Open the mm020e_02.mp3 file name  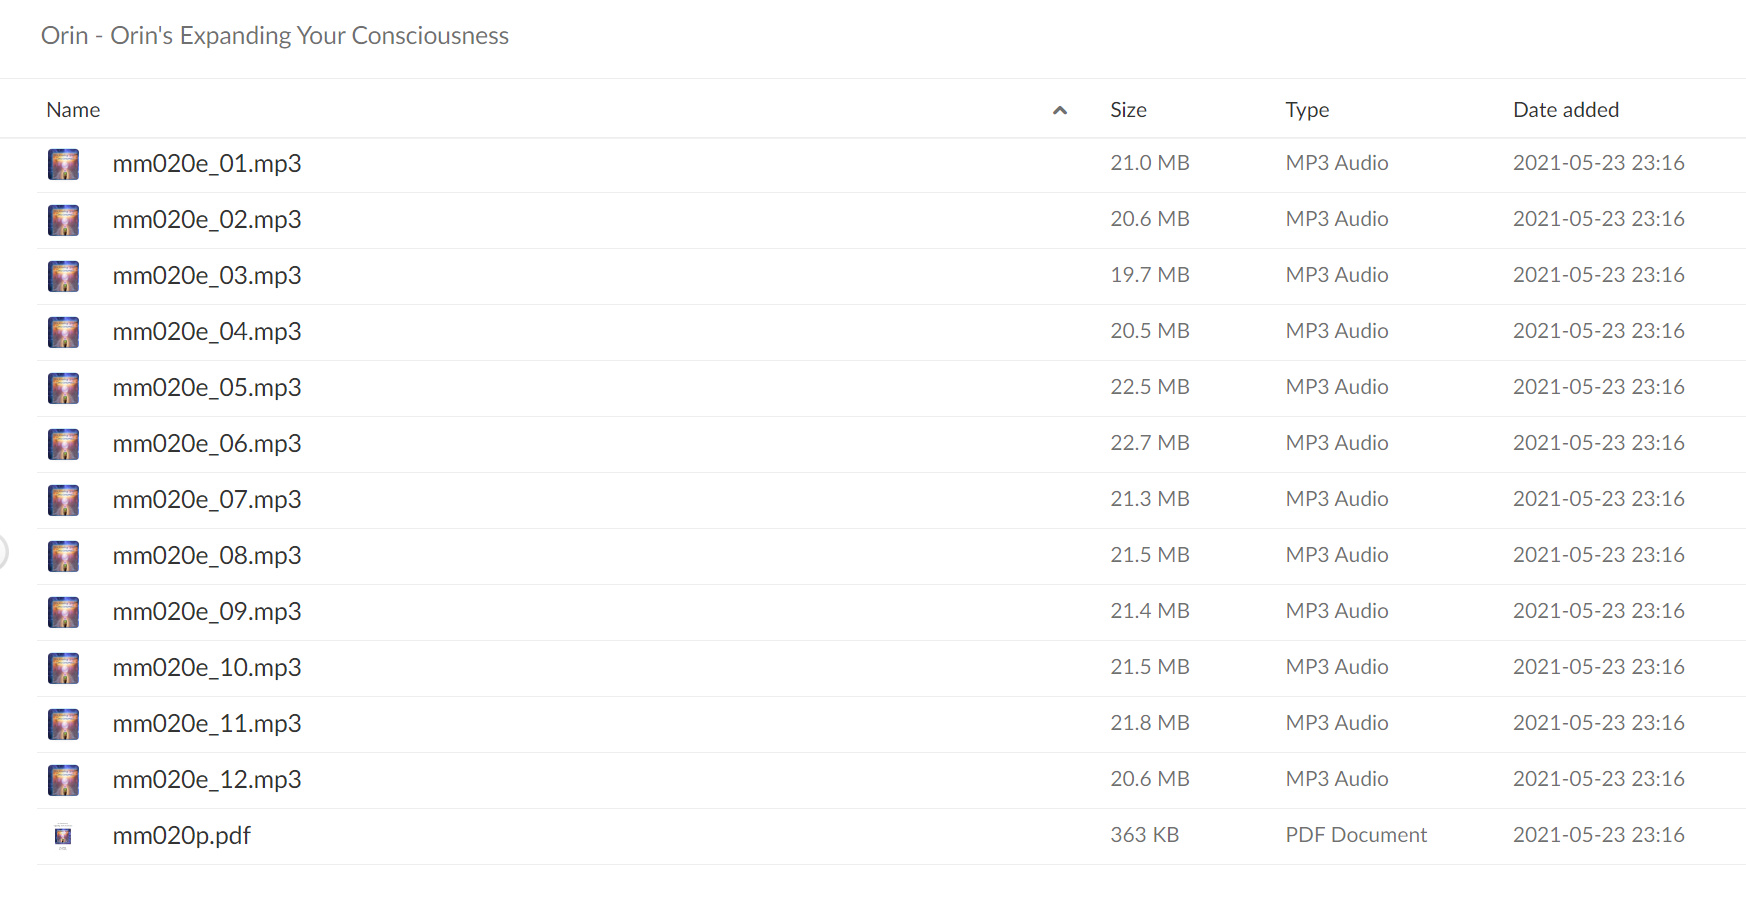(207, 220)
